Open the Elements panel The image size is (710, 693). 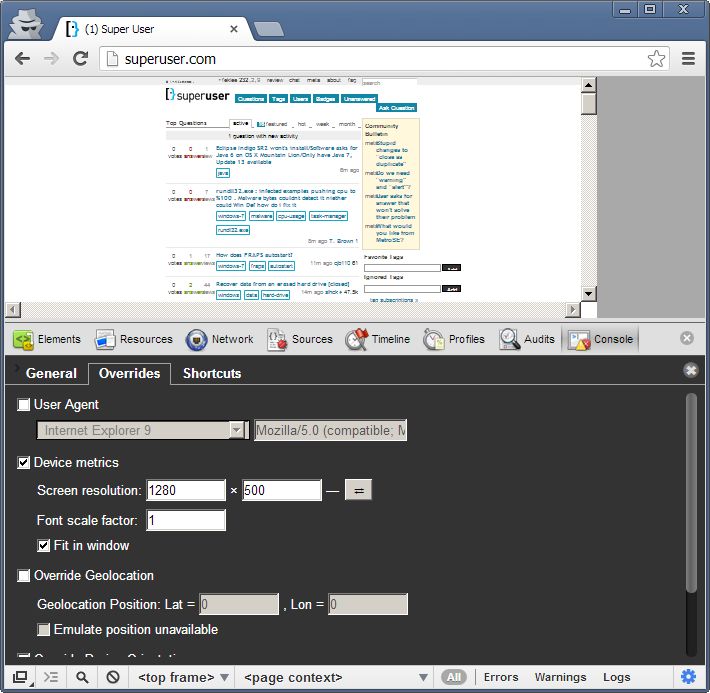[x=47, y=339]
